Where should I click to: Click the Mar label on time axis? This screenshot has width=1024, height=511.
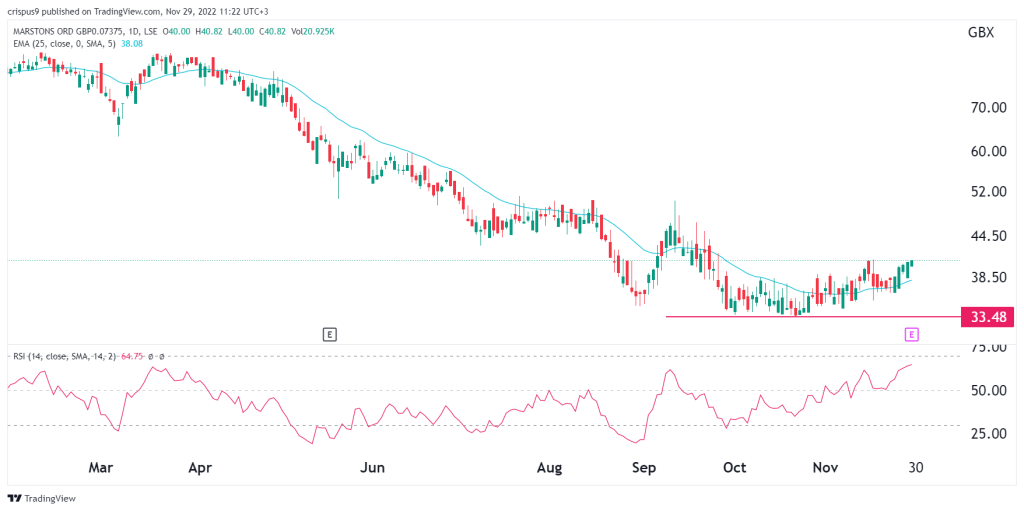(x=101, y=468)
